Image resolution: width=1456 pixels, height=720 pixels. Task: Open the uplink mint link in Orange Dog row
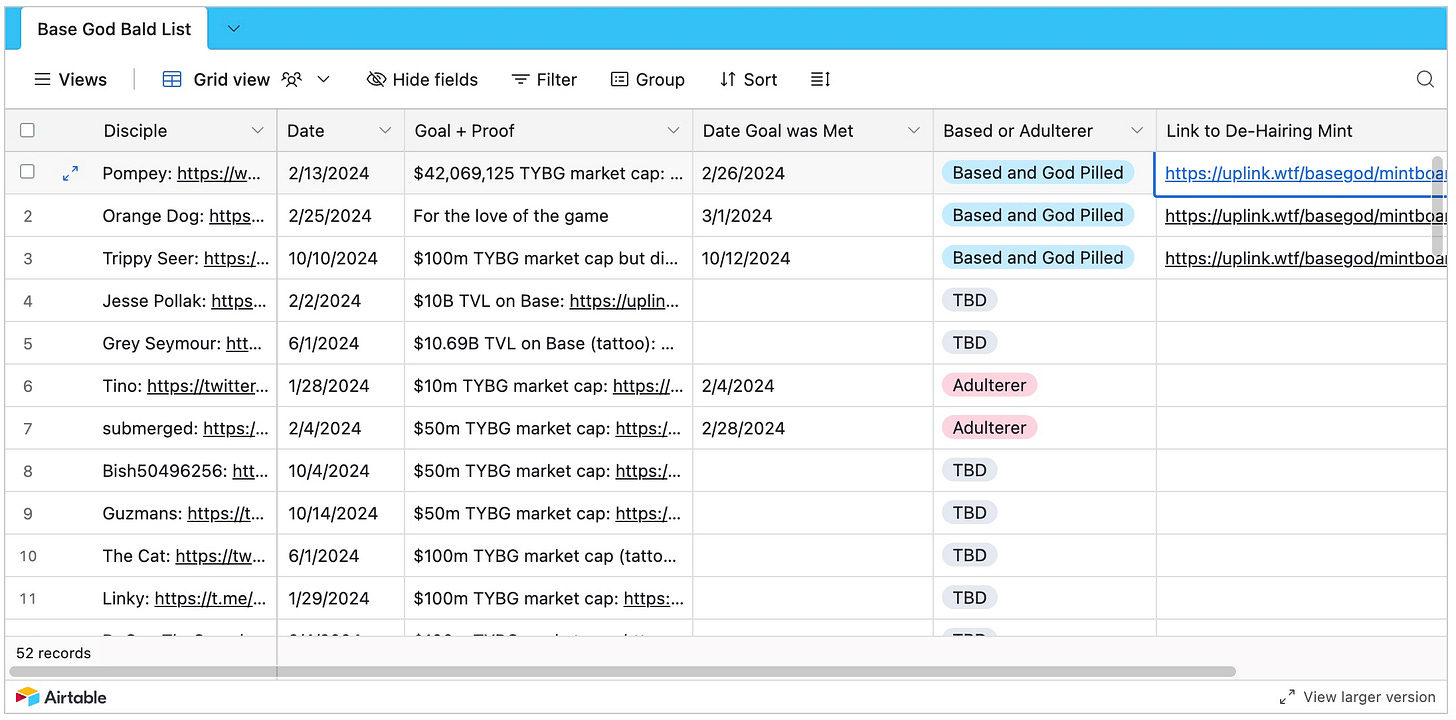point(1305,215)
